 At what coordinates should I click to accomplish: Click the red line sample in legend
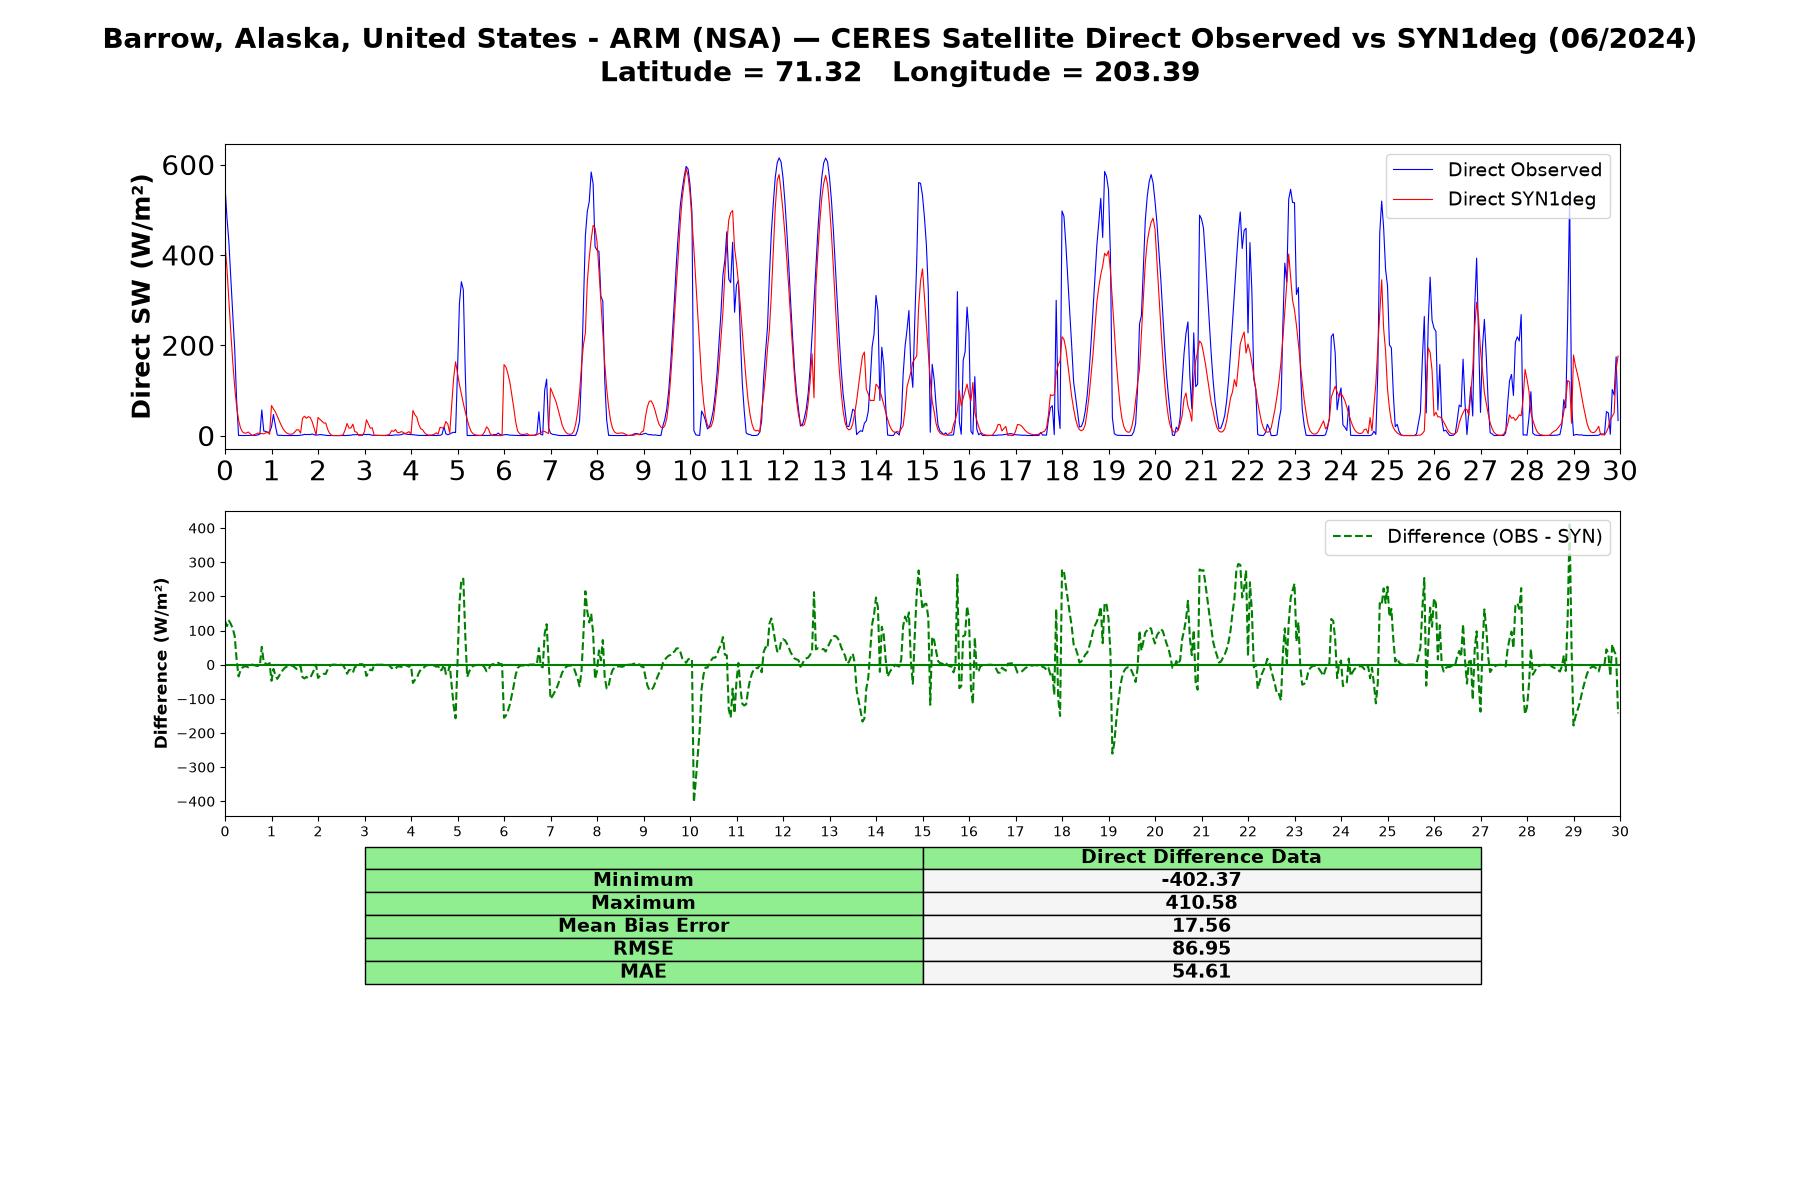(x=1415, y=199)
